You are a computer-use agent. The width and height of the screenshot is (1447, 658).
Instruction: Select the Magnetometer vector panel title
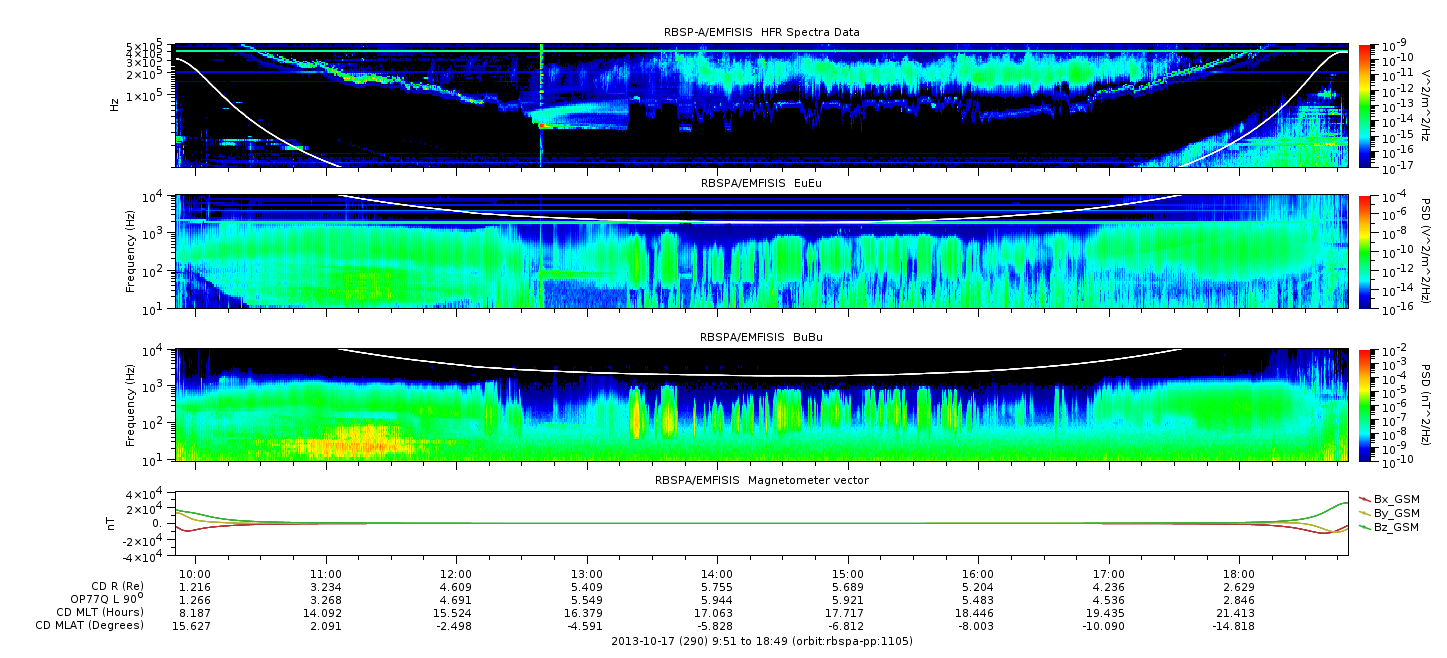coord(761,481)
